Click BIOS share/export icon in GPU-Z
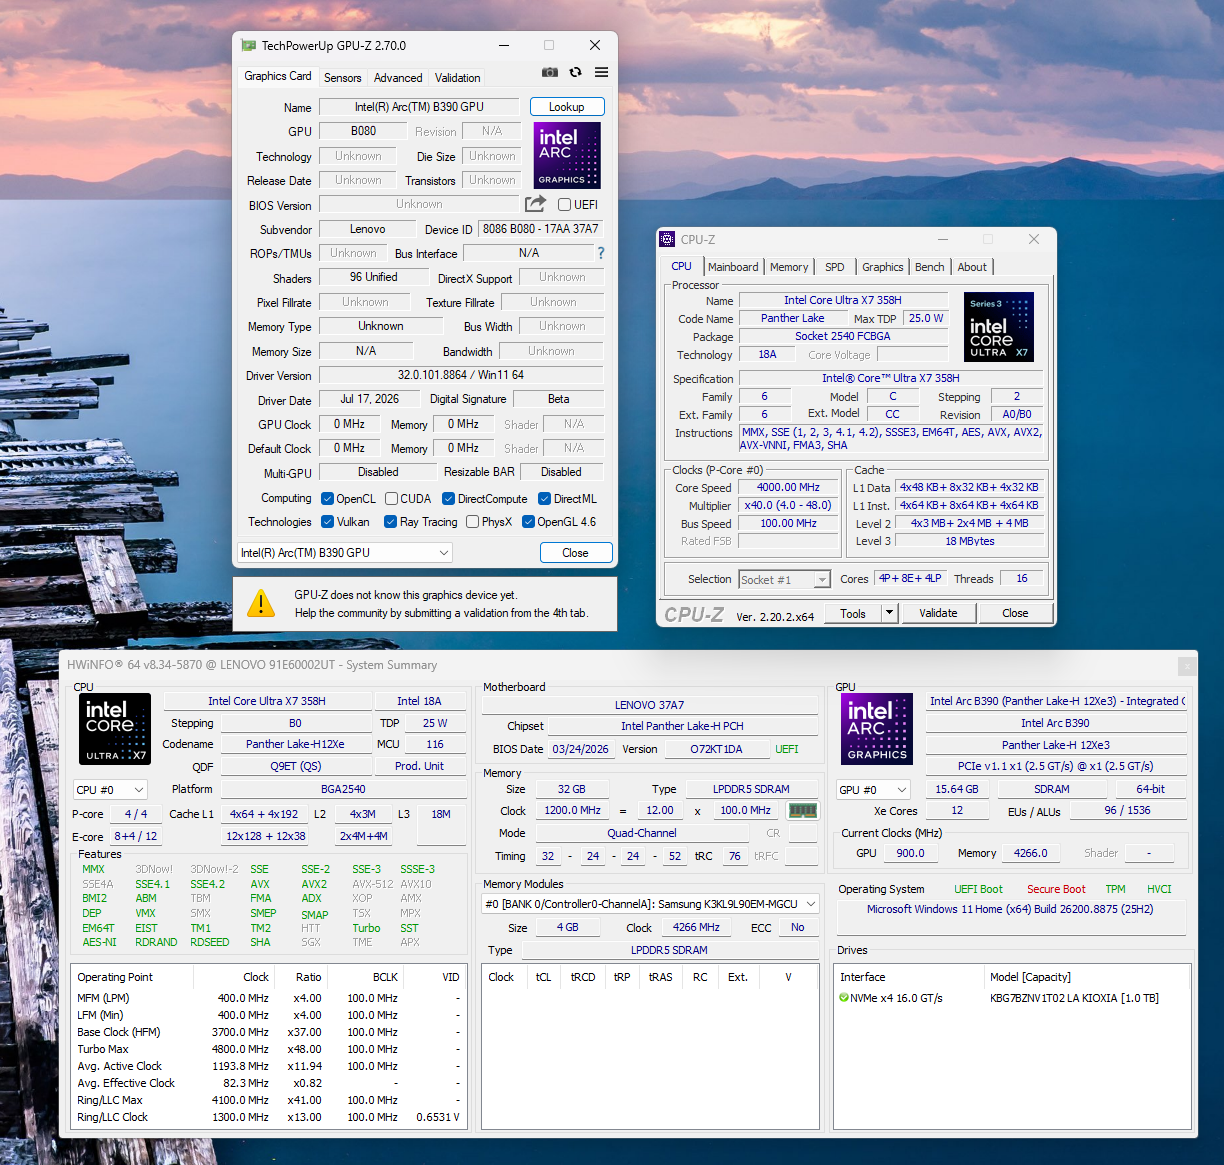Screen dimensions: 1224x1165 pos(536,204)
